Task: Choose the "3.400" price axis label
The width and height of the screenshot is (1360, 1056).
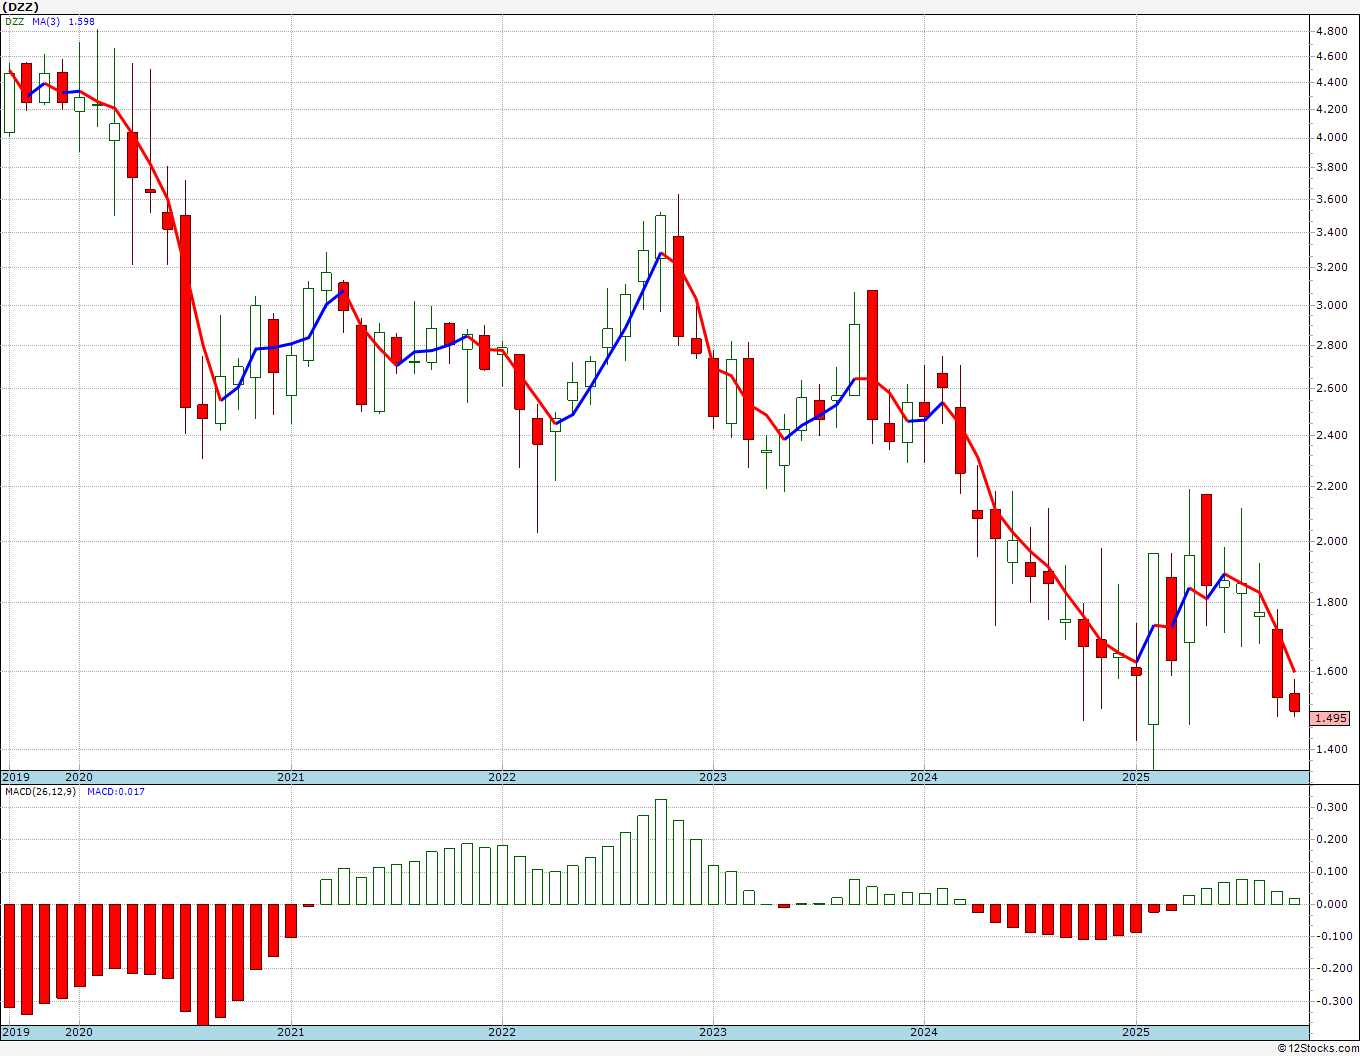Action: [x=1331, y=232]
